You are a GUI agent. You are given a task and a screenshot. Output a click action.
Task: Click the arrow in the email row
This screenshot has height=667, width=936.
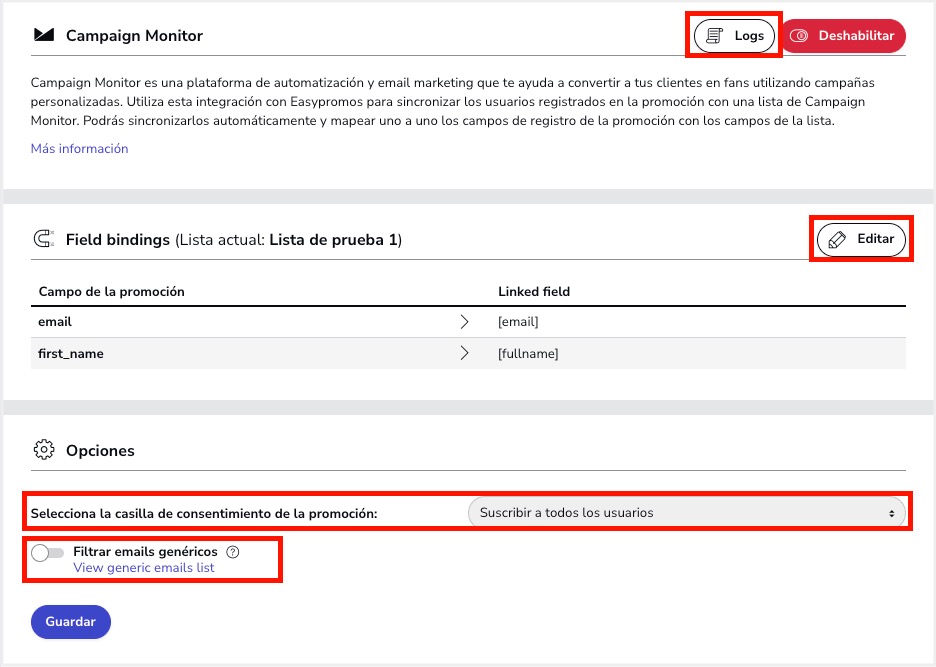point(464,322)
